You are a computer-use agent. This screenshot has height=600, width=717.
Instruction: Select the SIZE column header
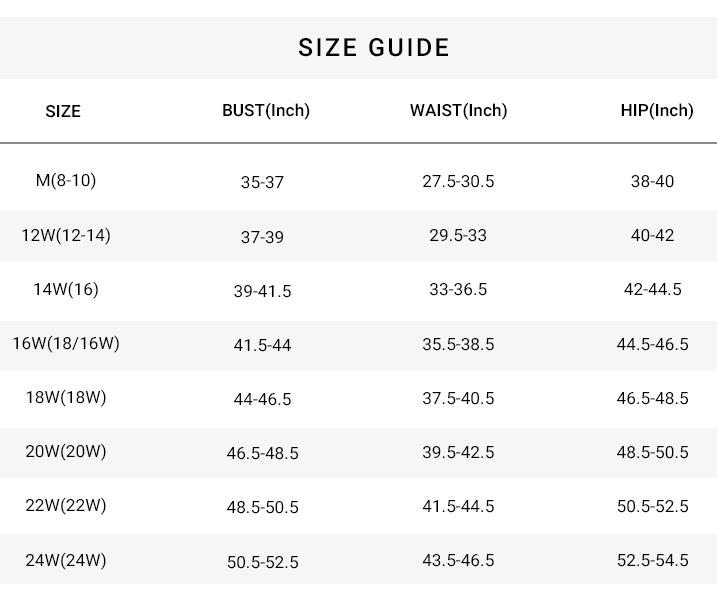point(63,111)
